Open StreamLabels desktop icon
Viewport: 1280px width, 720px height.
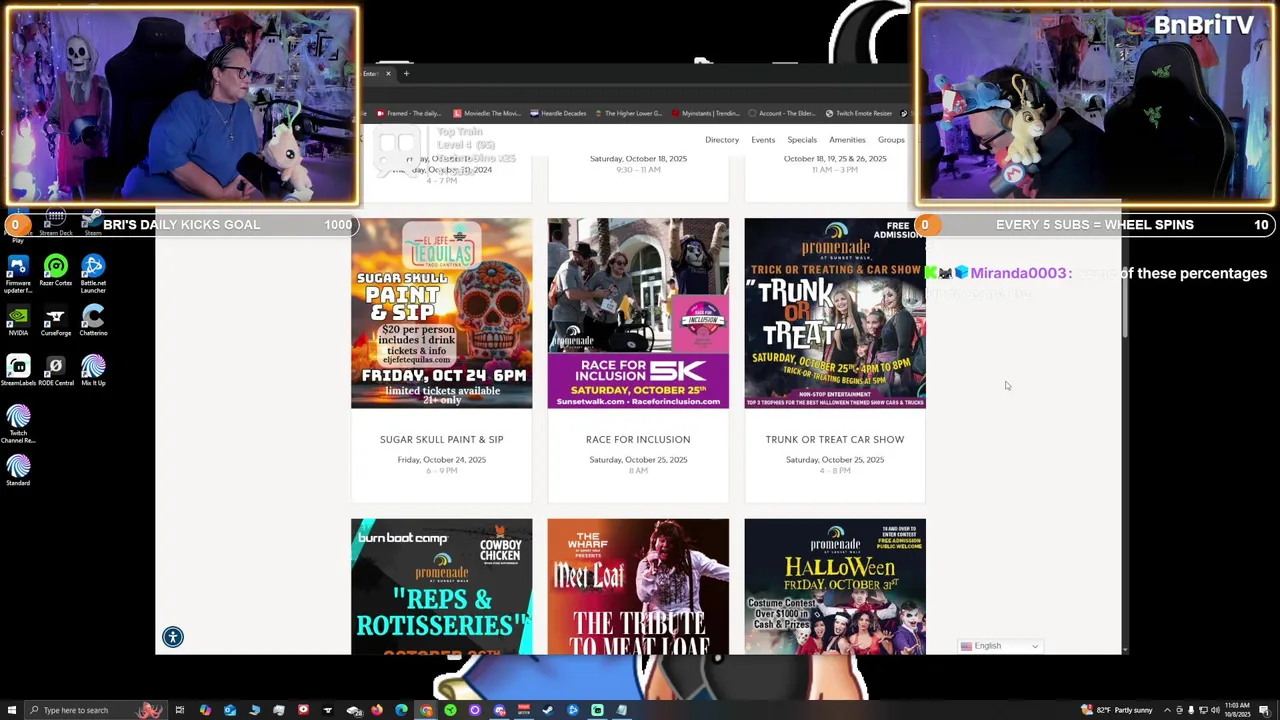[x=18, y=371]
